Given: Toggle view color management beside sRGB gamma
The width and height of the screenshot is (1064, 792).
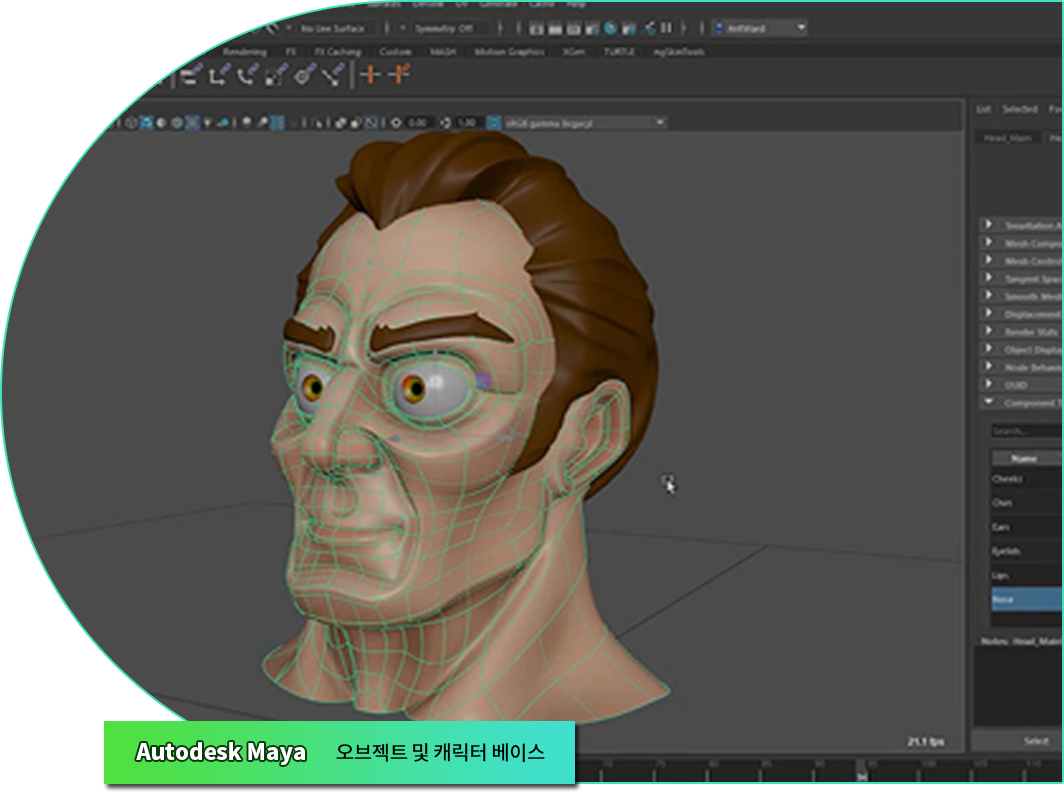Looking at the screenshot, I should 494,123.
